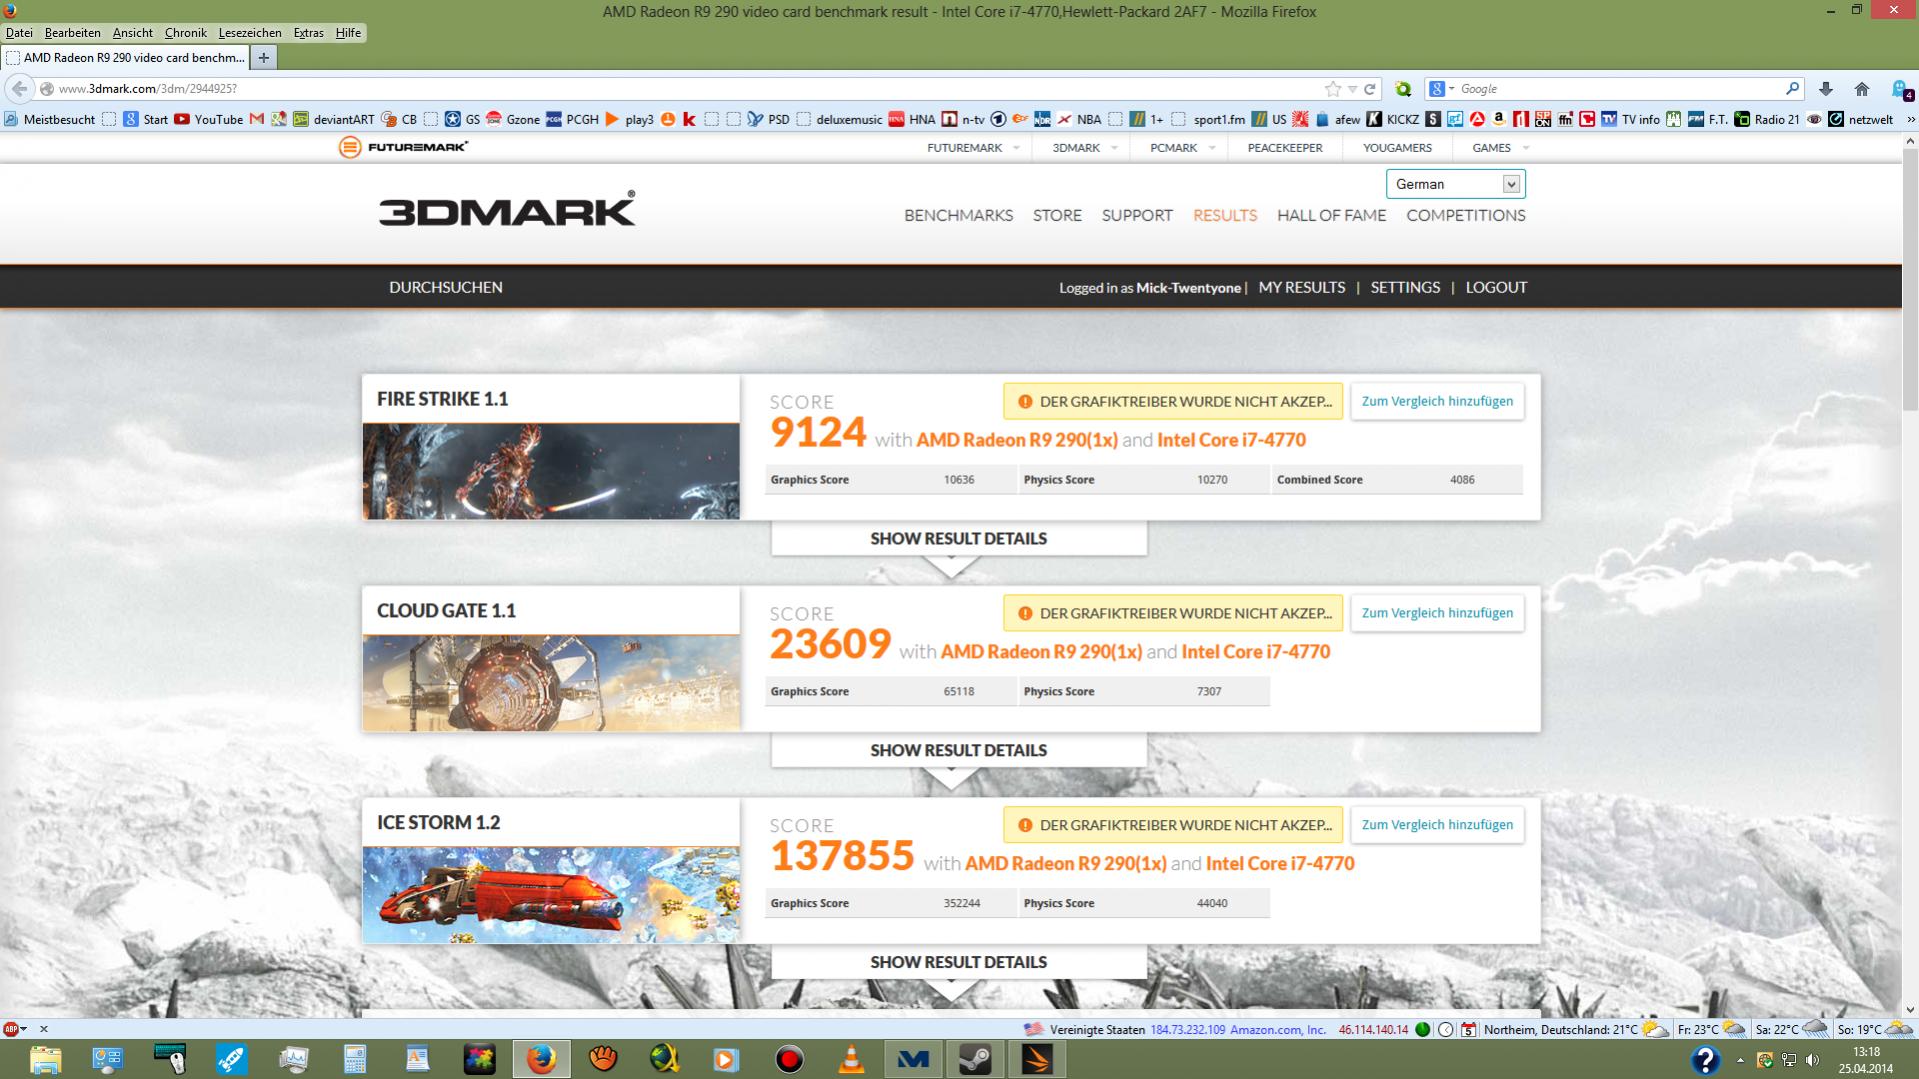Screen dimensions: 1919x1079
Task: Open PEACEKEEPER top navigation link
Action: click(x=1285, y=147)
